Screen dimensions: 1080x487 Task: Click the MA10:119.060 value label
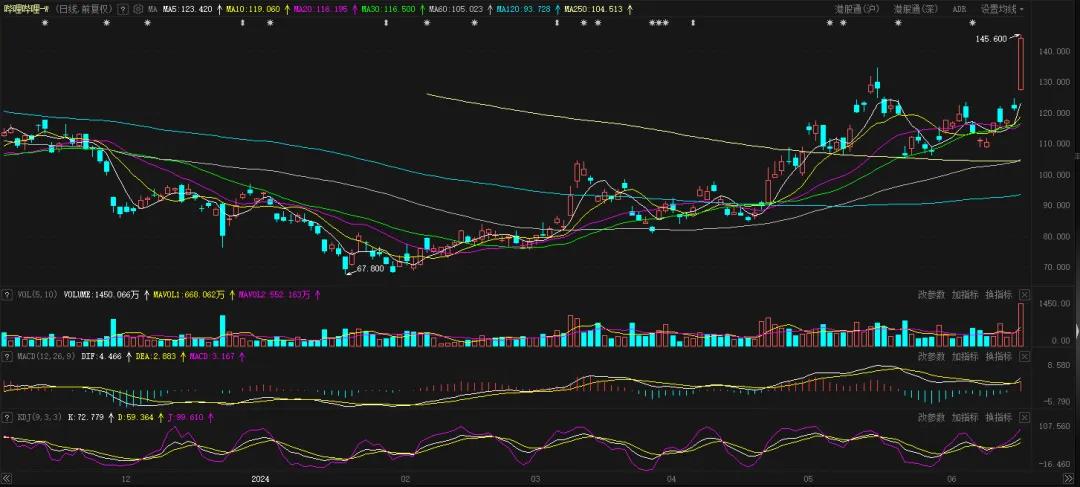pos(253,10)
